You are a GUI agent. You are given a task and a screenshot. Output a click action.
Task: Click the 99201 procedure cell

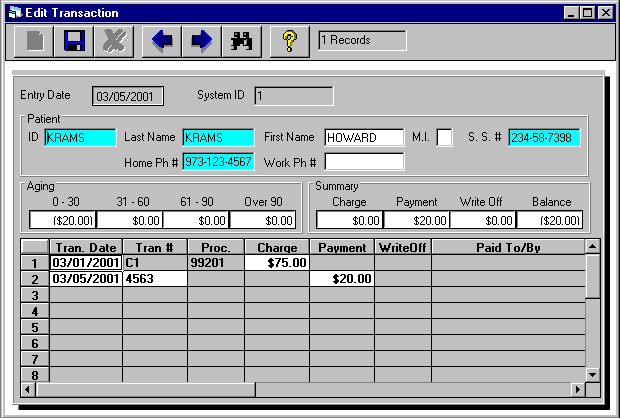click(x=216, y=263)
